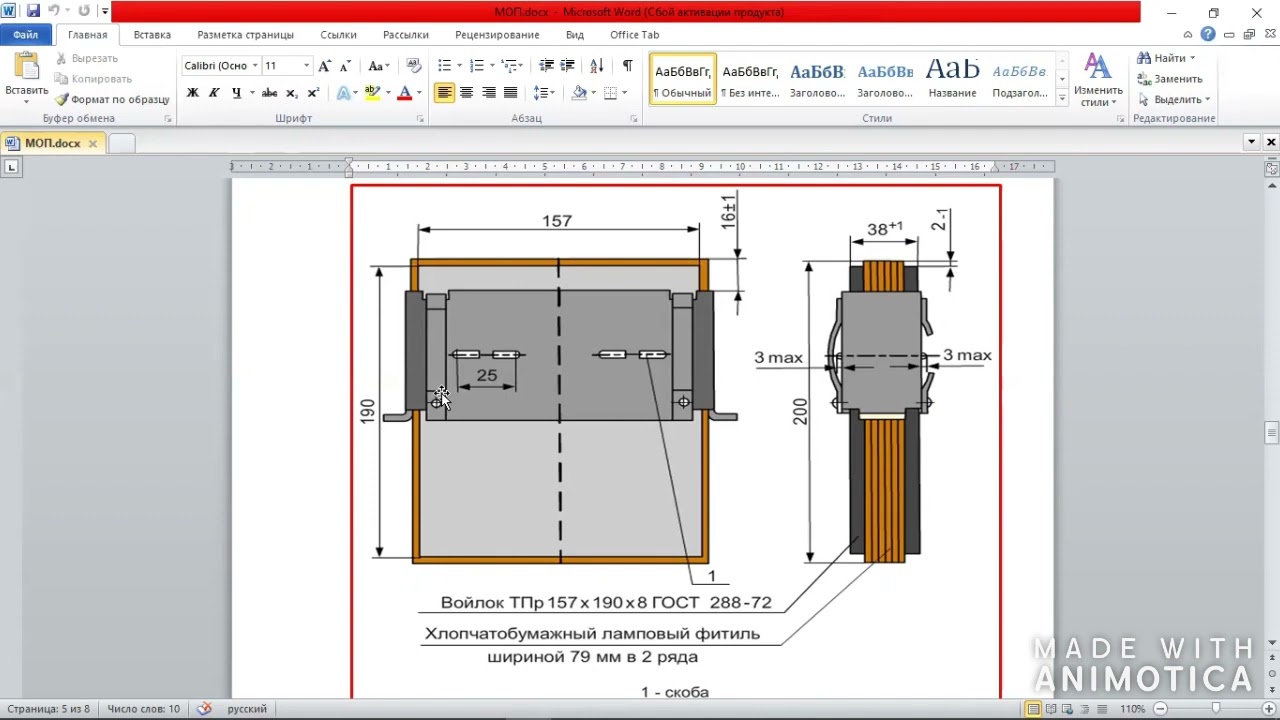Image resolution: width=1280 pixels, height=720 pixels.
Task: Click the Shading paint bucket icon
Action: coord(579,92)
